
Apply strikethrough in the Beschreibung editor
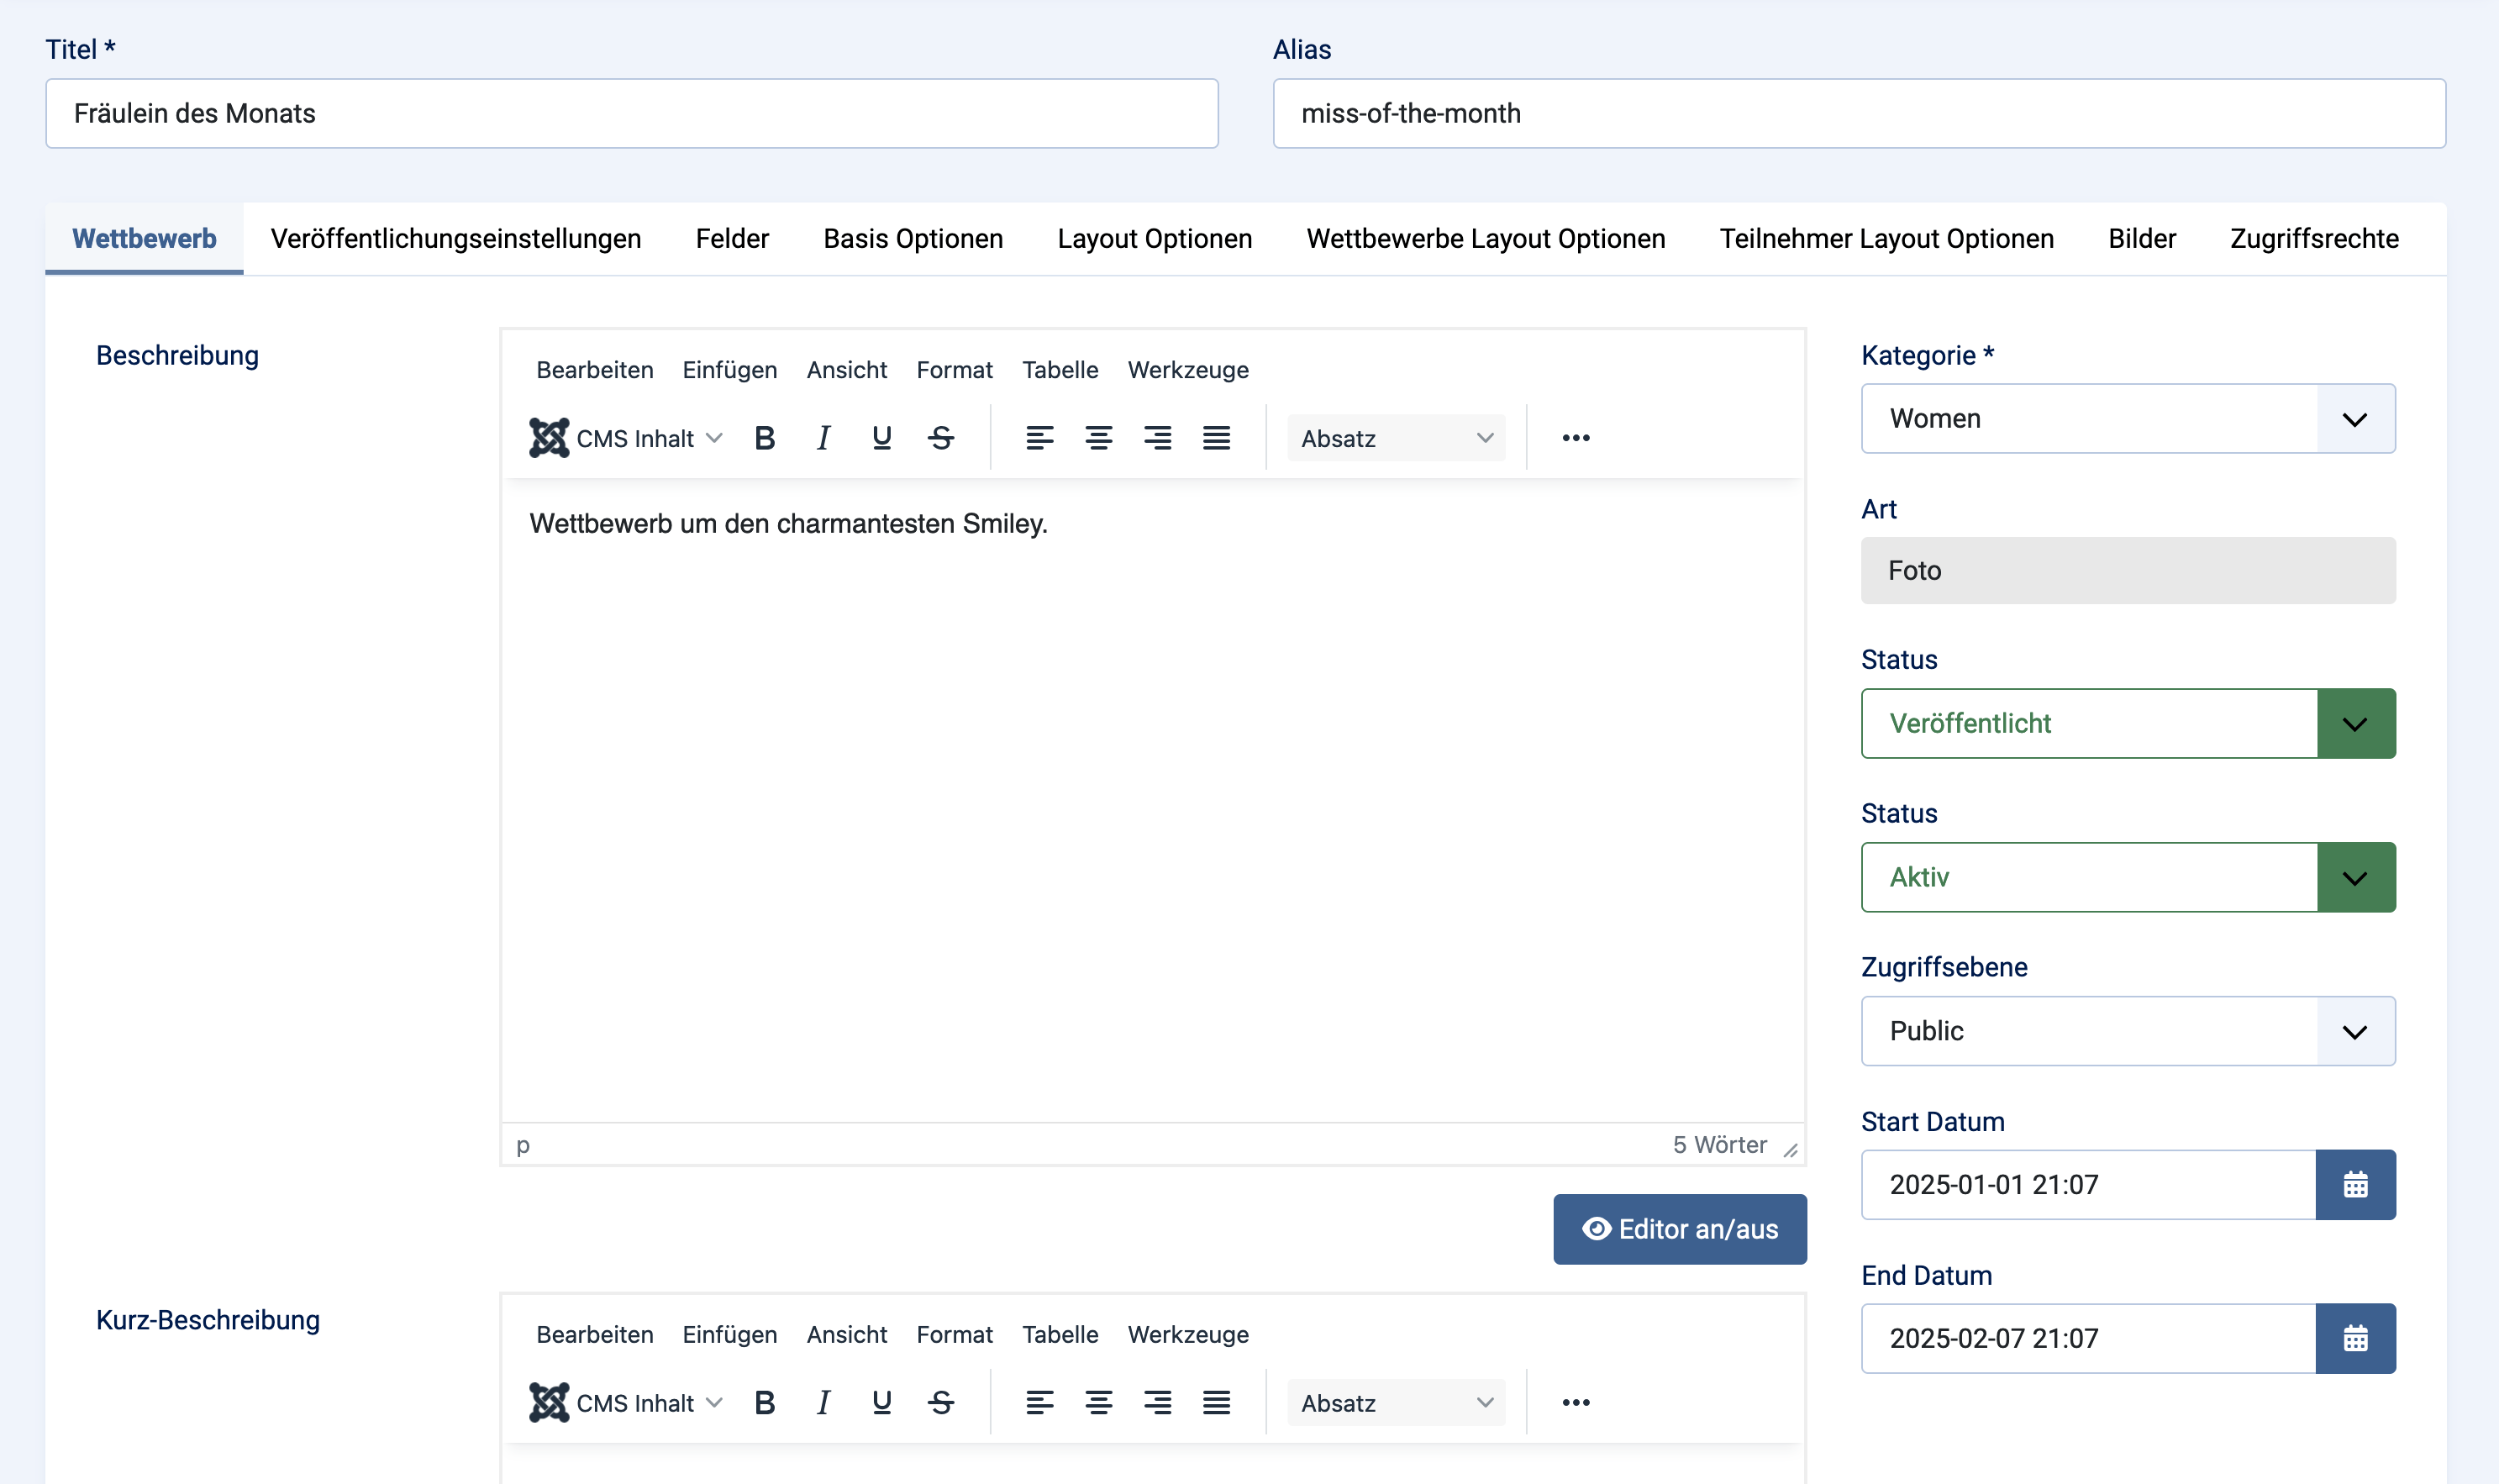tap(940, 438)
